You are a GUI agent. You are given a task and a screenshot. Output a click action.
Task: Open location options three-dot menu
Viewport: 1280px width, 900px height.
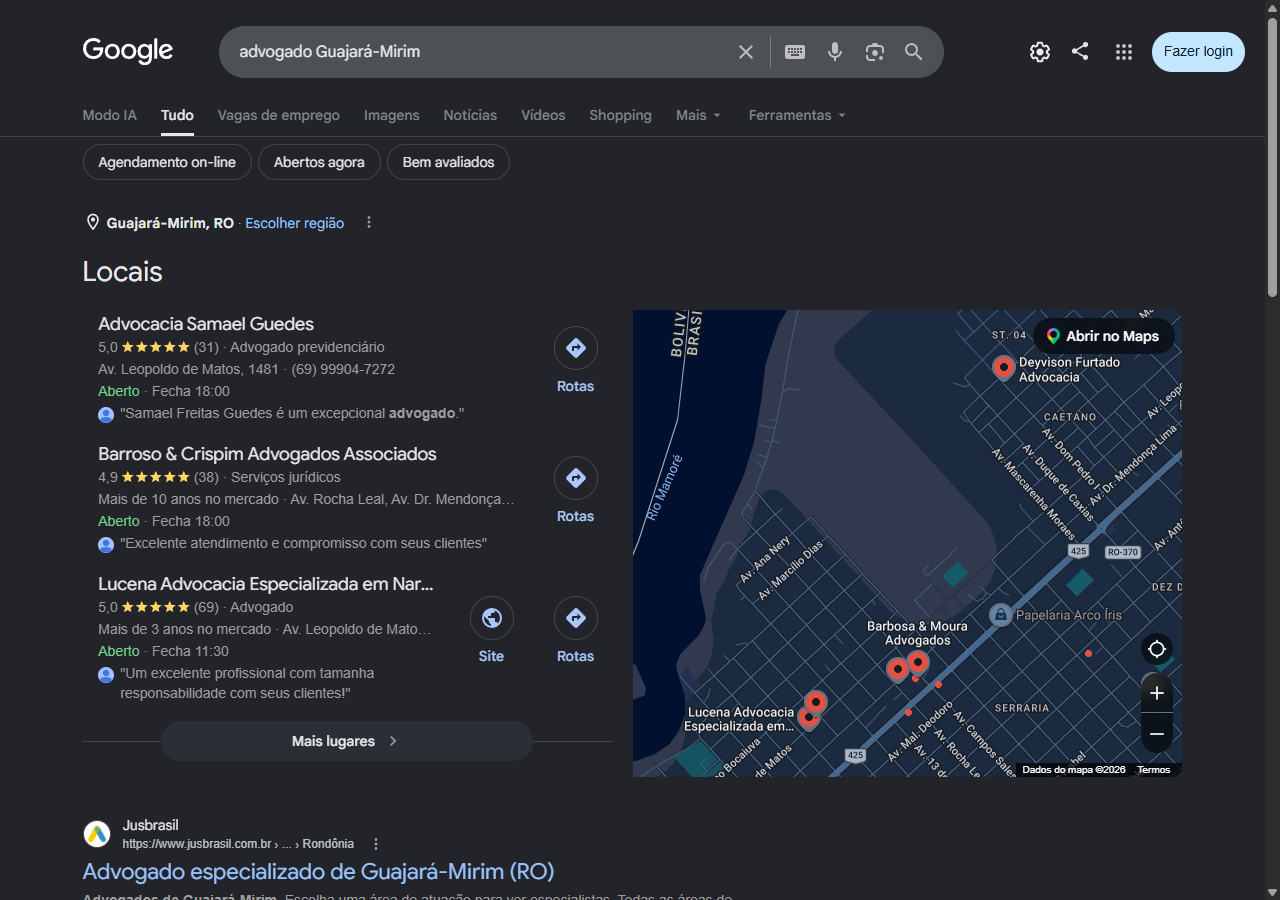(x=369, y=222)
